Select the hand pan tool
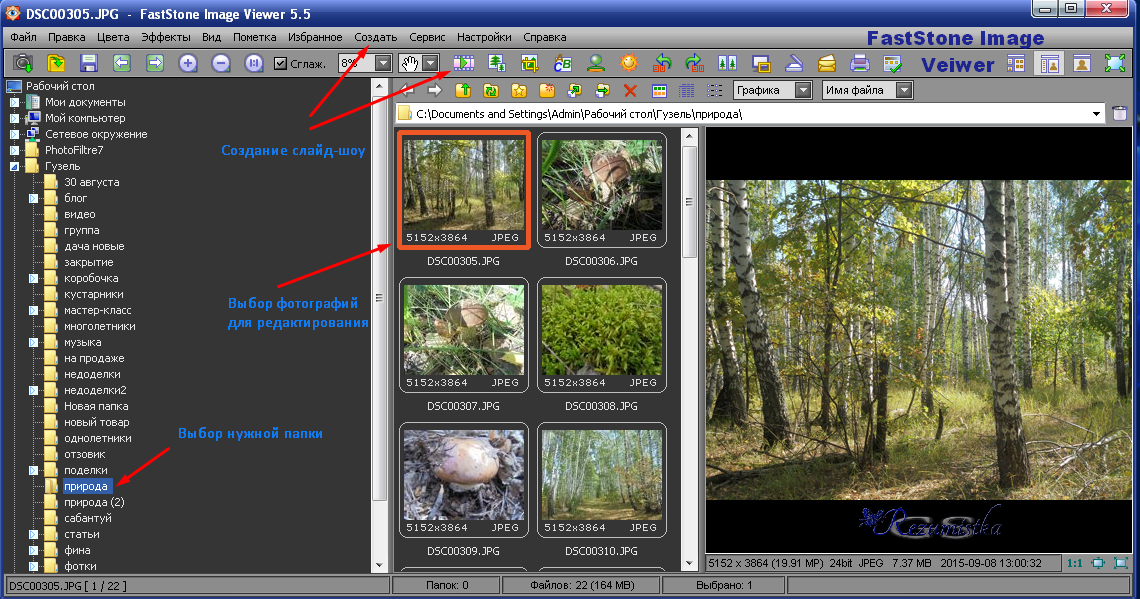 pos(410,63)
